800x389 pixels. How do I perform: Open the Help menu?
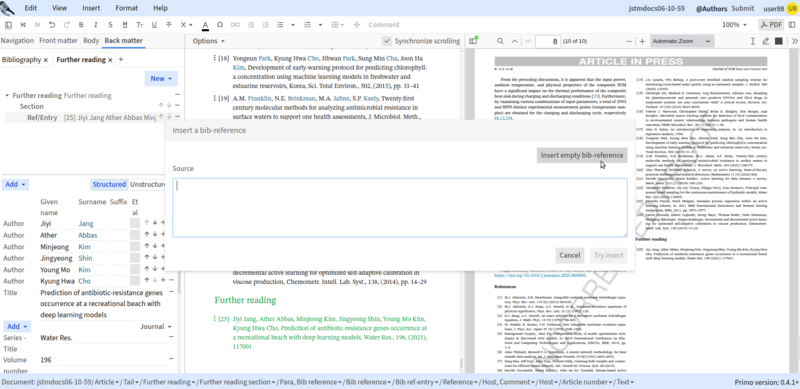[x=160, y=8]
